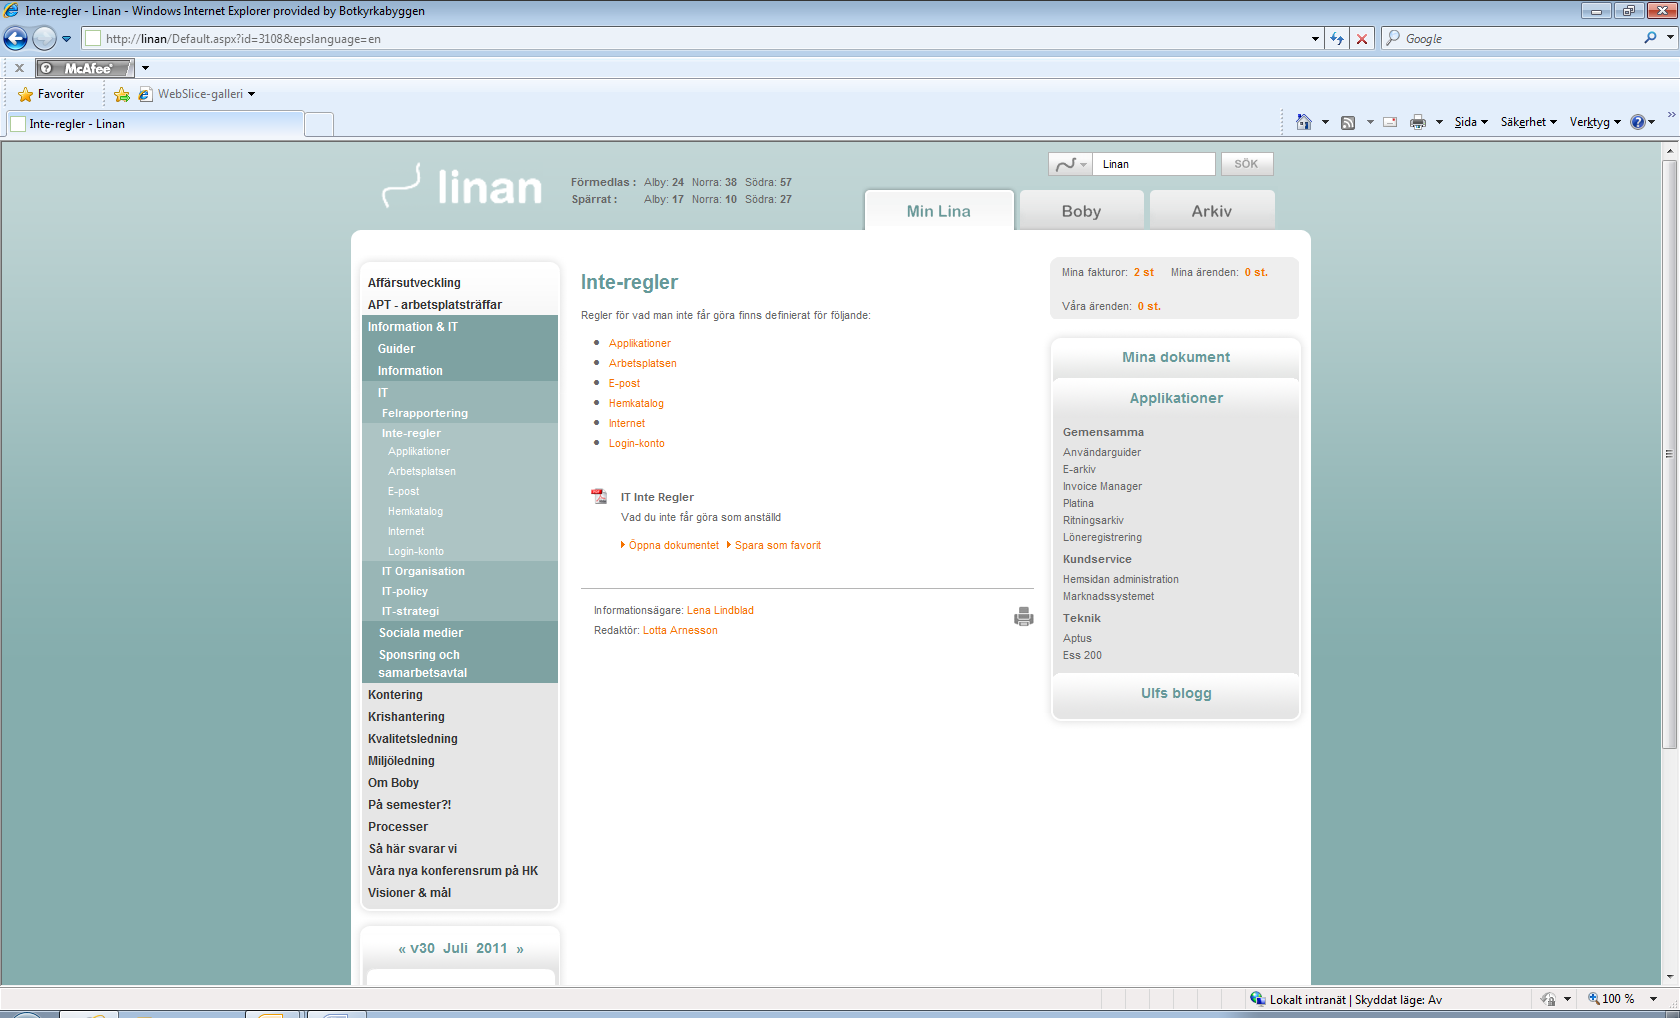The height and width of the screenshot is (1018, 1680).
Task: Switch to the Min Lina tab
Action: pos(939,211)
